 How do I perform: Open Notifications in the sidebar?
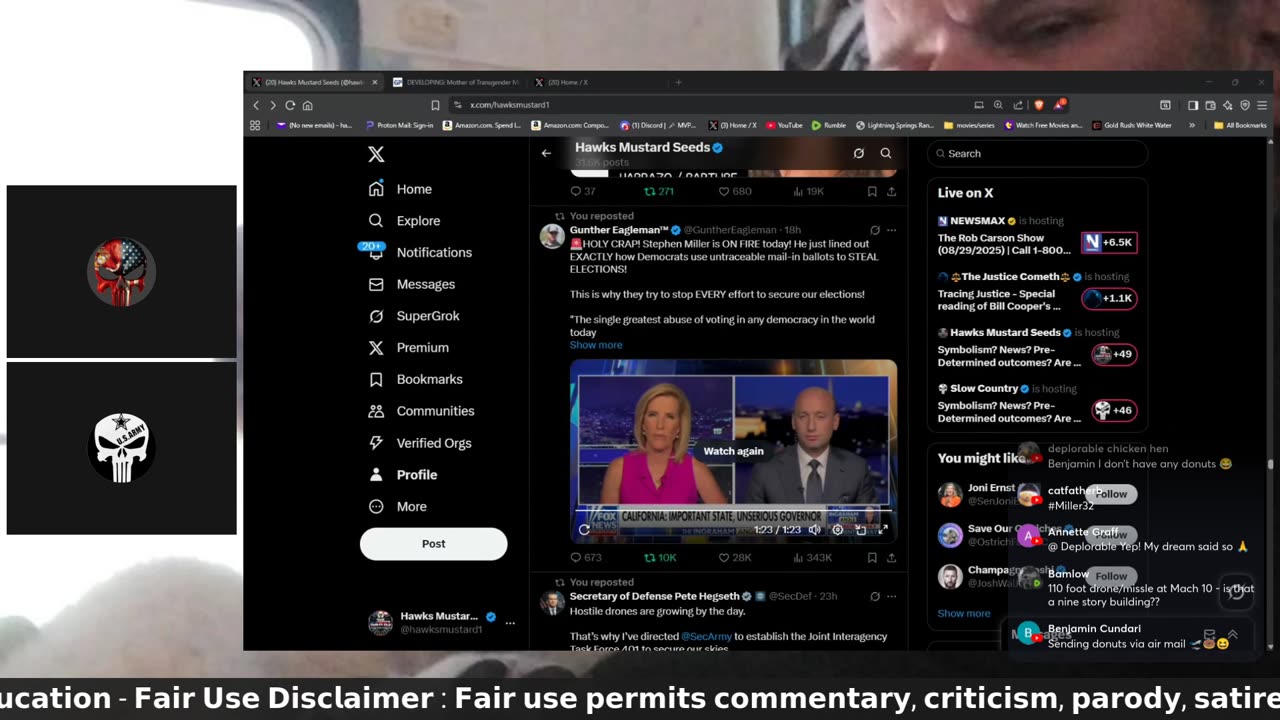(420, 252)
